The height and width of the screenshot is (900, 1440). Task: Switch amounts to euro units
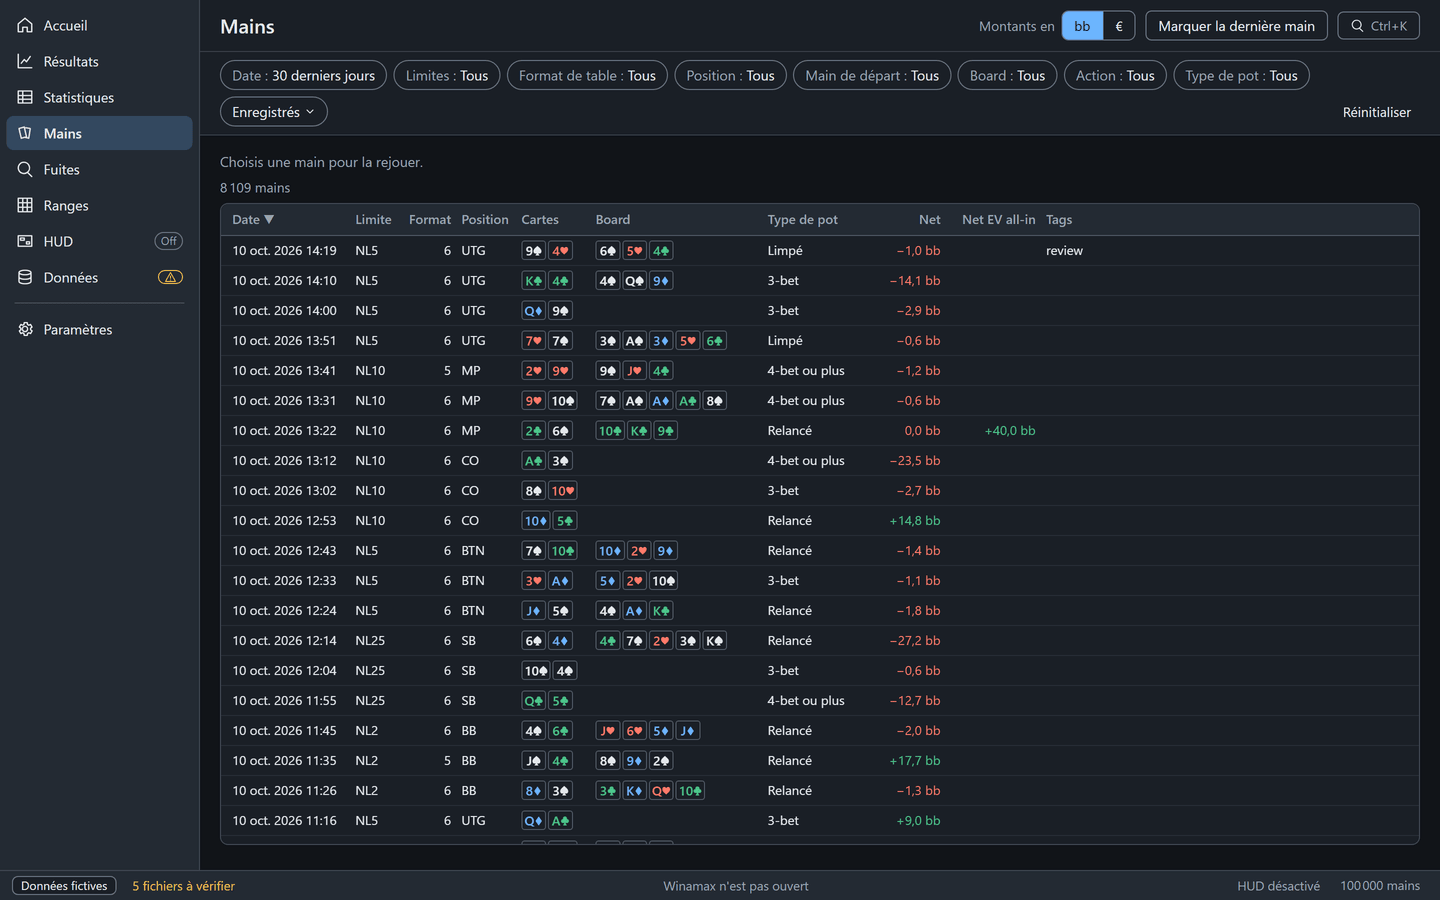(x=1119, y=26)
